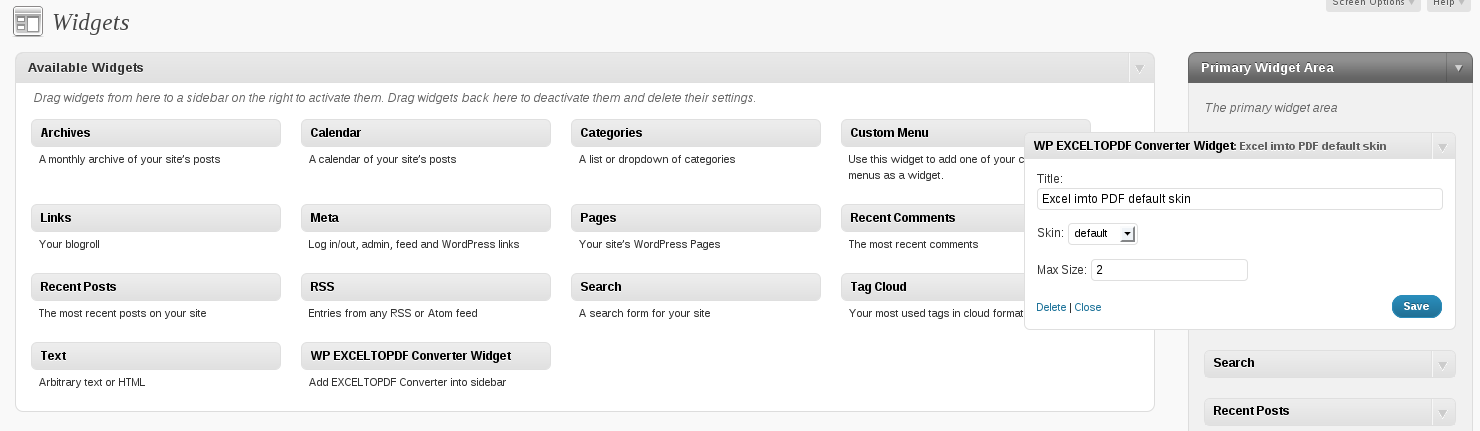This screenshot has width=1480, height=431.
Task: Select the Tag Cloud widget block
Action: click(933, 287)
